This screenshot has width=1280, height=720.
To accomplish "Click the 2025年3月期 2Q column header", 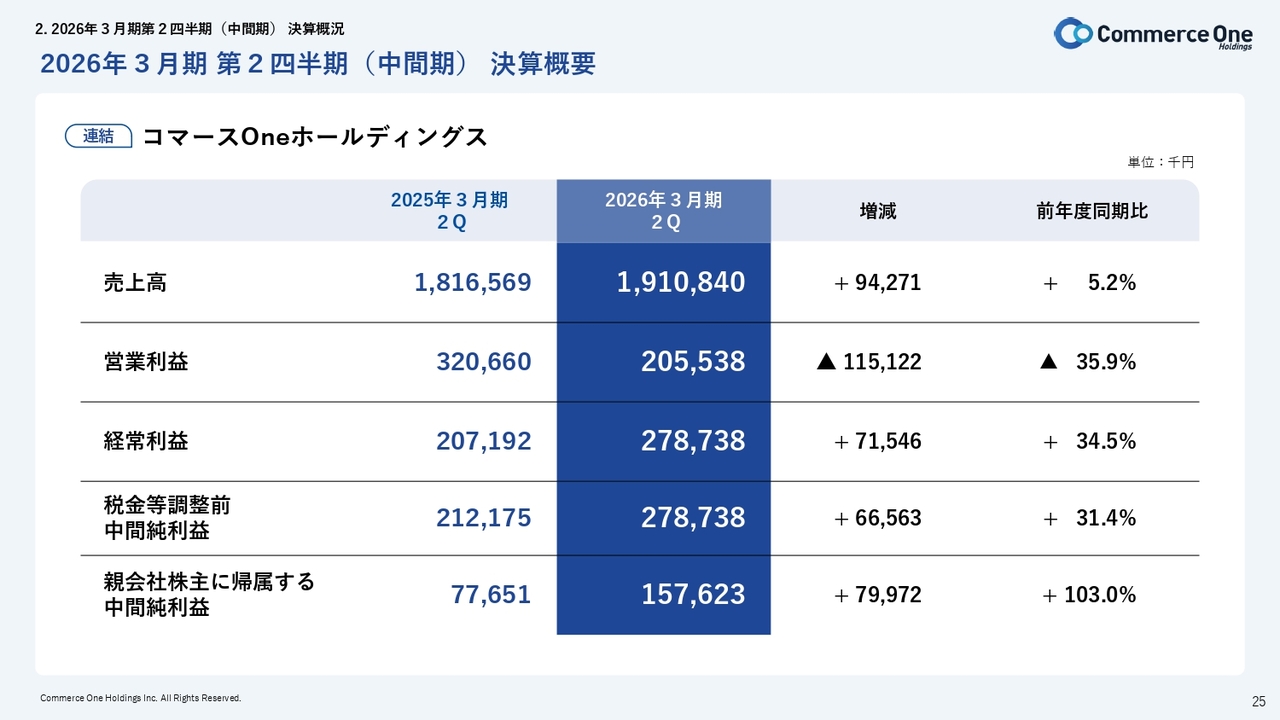I will pos(449,211).
